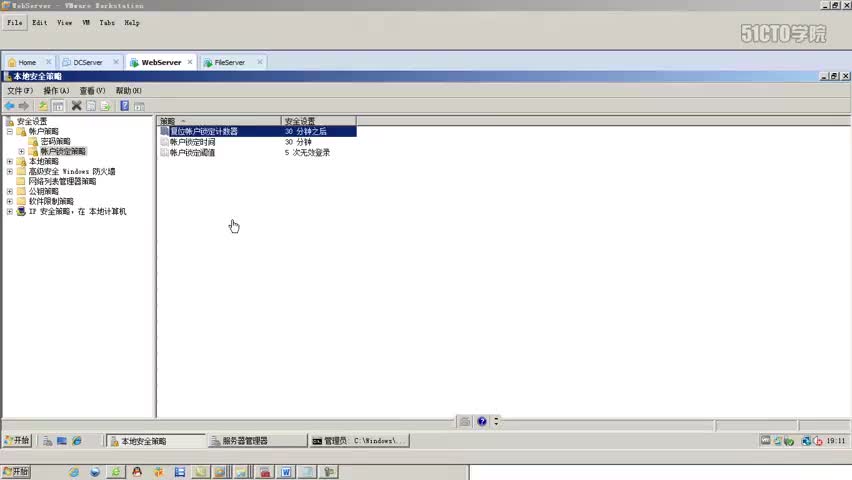This screenshot has width=852, height=480.
Task: Open the 帮助(H) menu
Action: [x=129, y=91]
